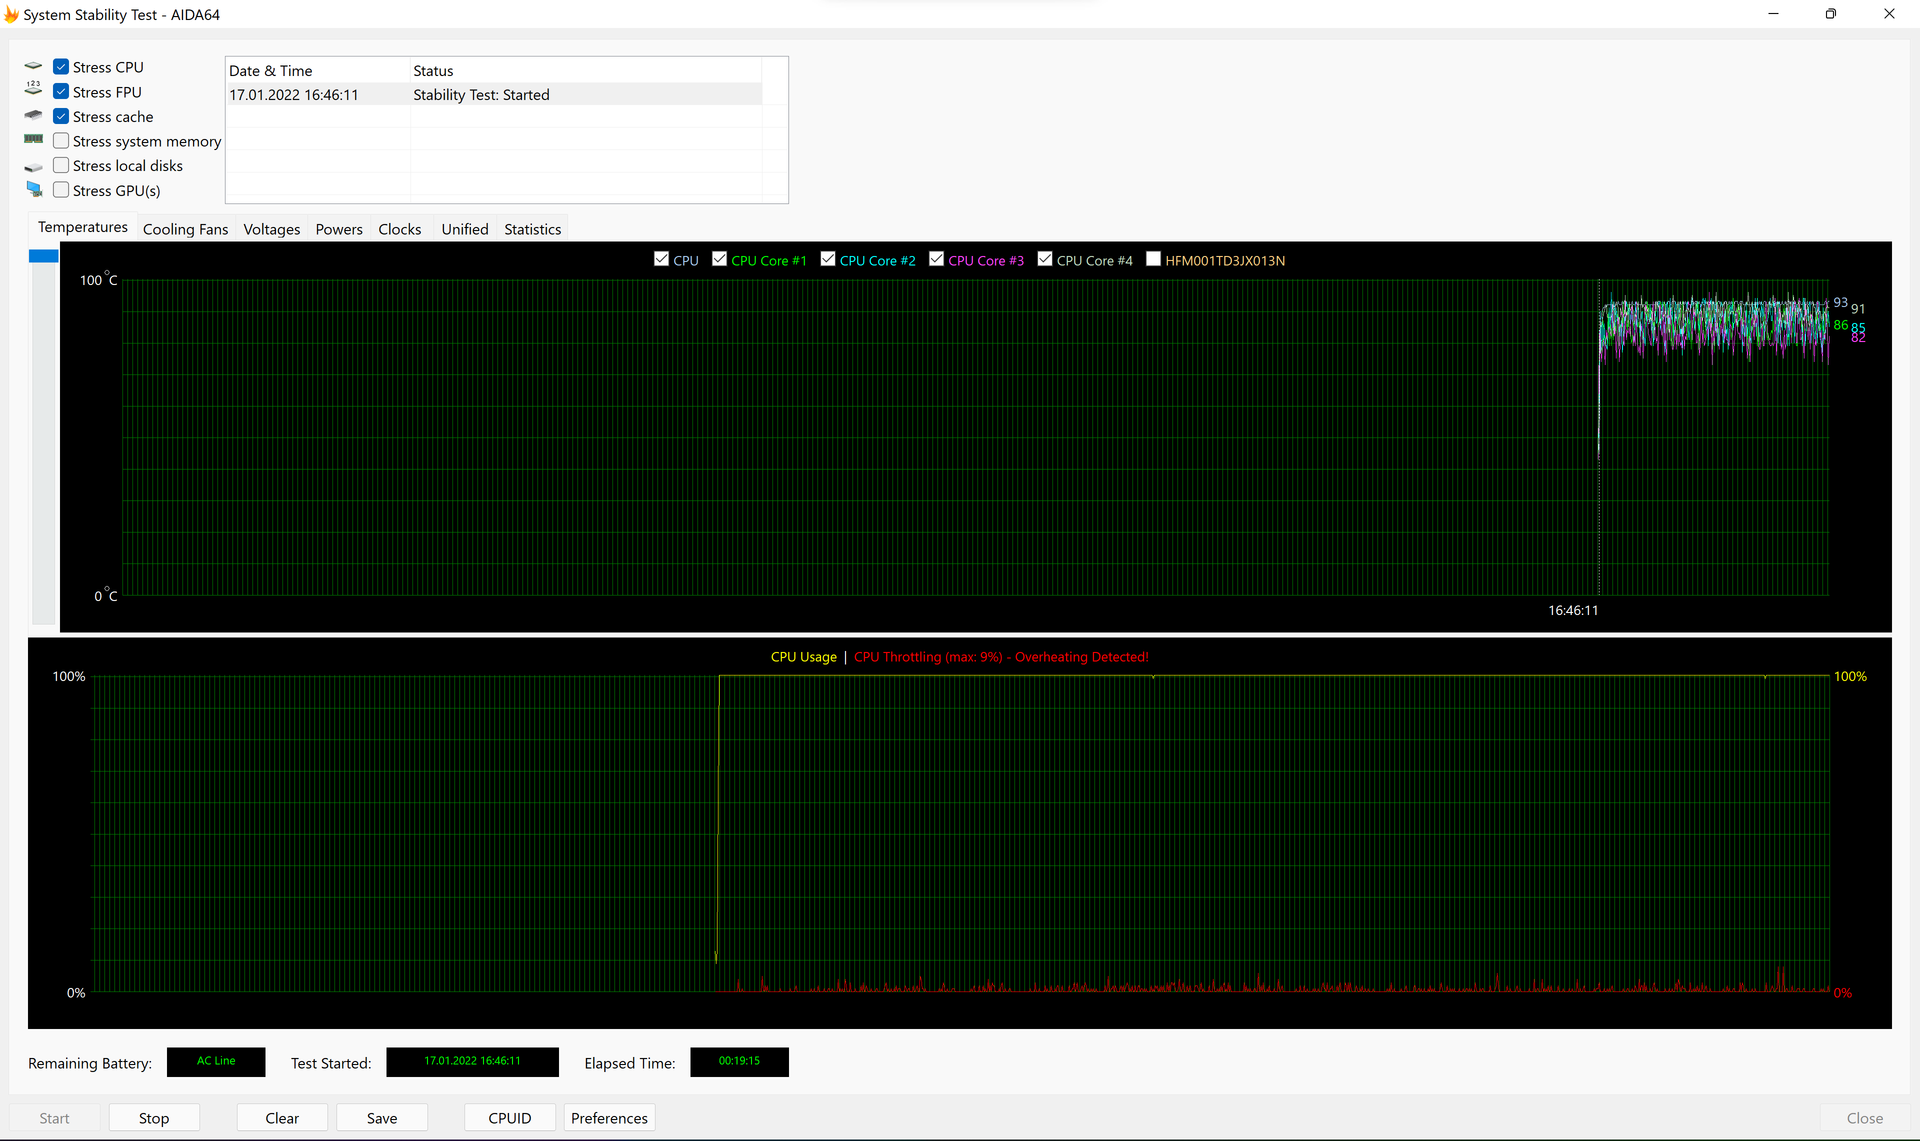Viewport: 1920px width, 1141px height.
Task: Enable Stress local disks checkbox
Action: (61, 166)
